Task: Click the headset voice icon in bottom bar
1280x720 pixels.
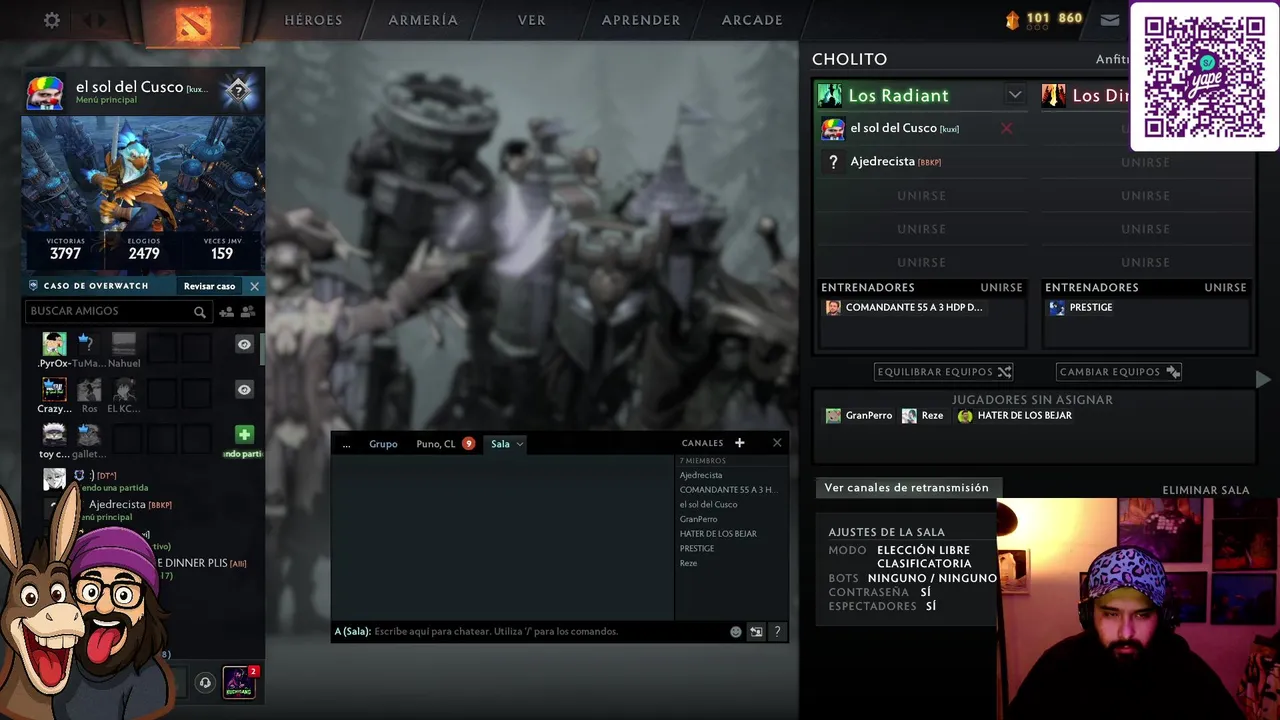Action: pyautogui.click(x=205, y=683)
